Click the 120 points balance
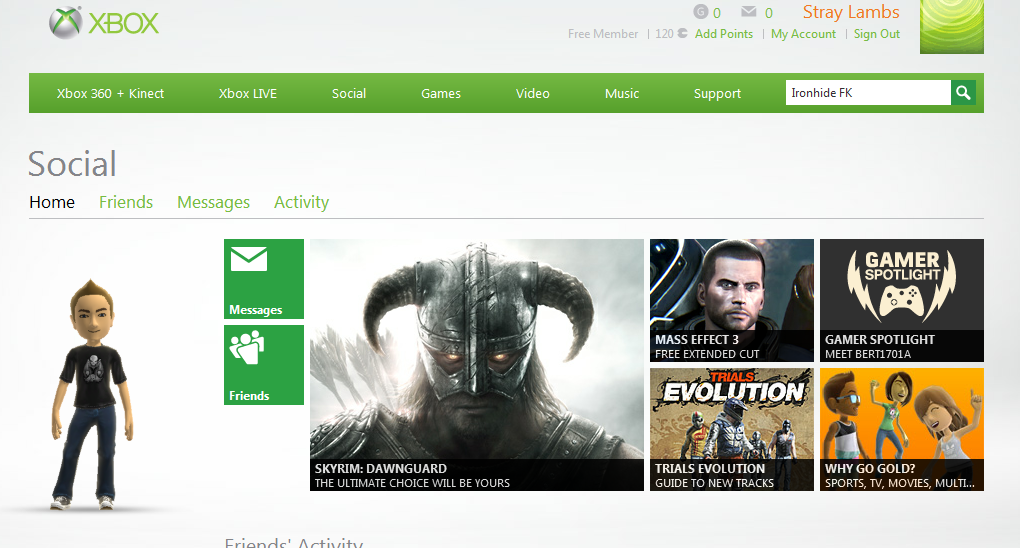1020x548 pixels. tap(664, 34)
